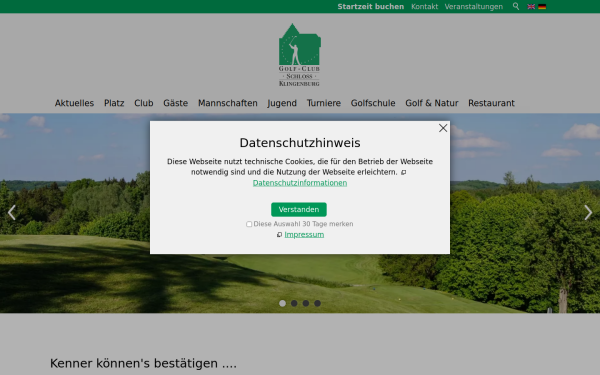Close the Datenschutzhinweis dialog with X
This screenshot has height=375, width=600.
pos(443,128)
